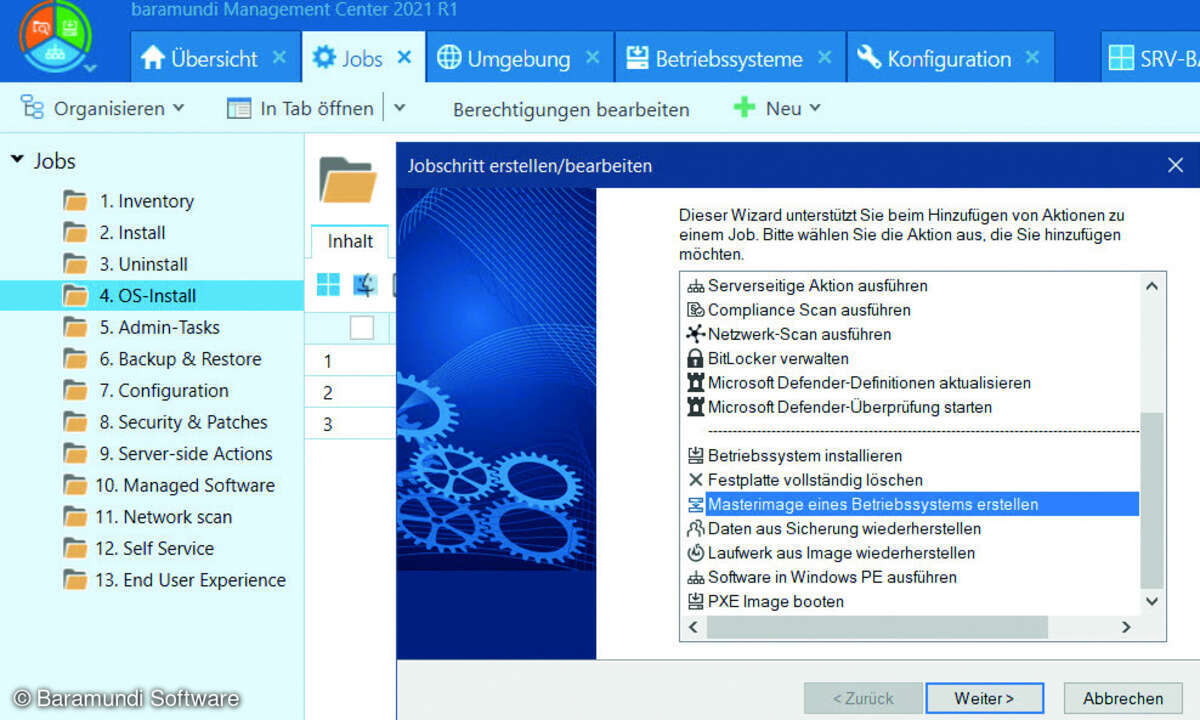
Task: Open the baramundi application logo menu
Action: (54, 38)
